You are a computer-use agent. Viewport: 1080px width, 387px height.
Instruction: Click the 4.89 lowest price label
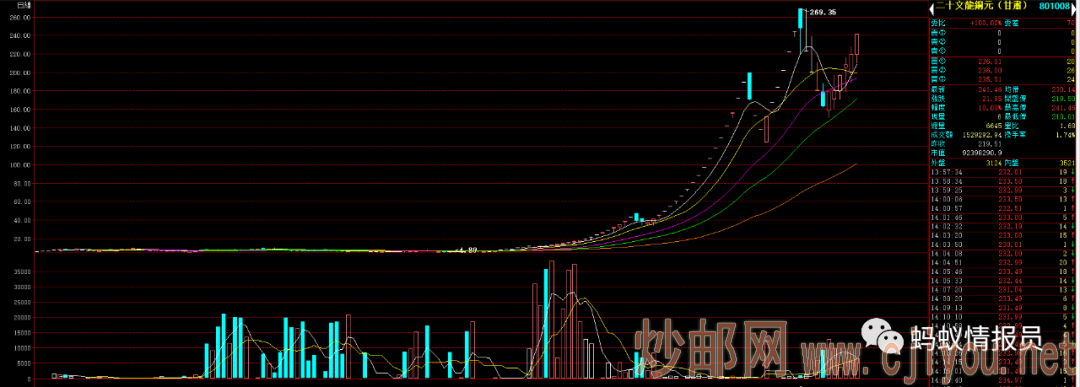click(468, 250)
